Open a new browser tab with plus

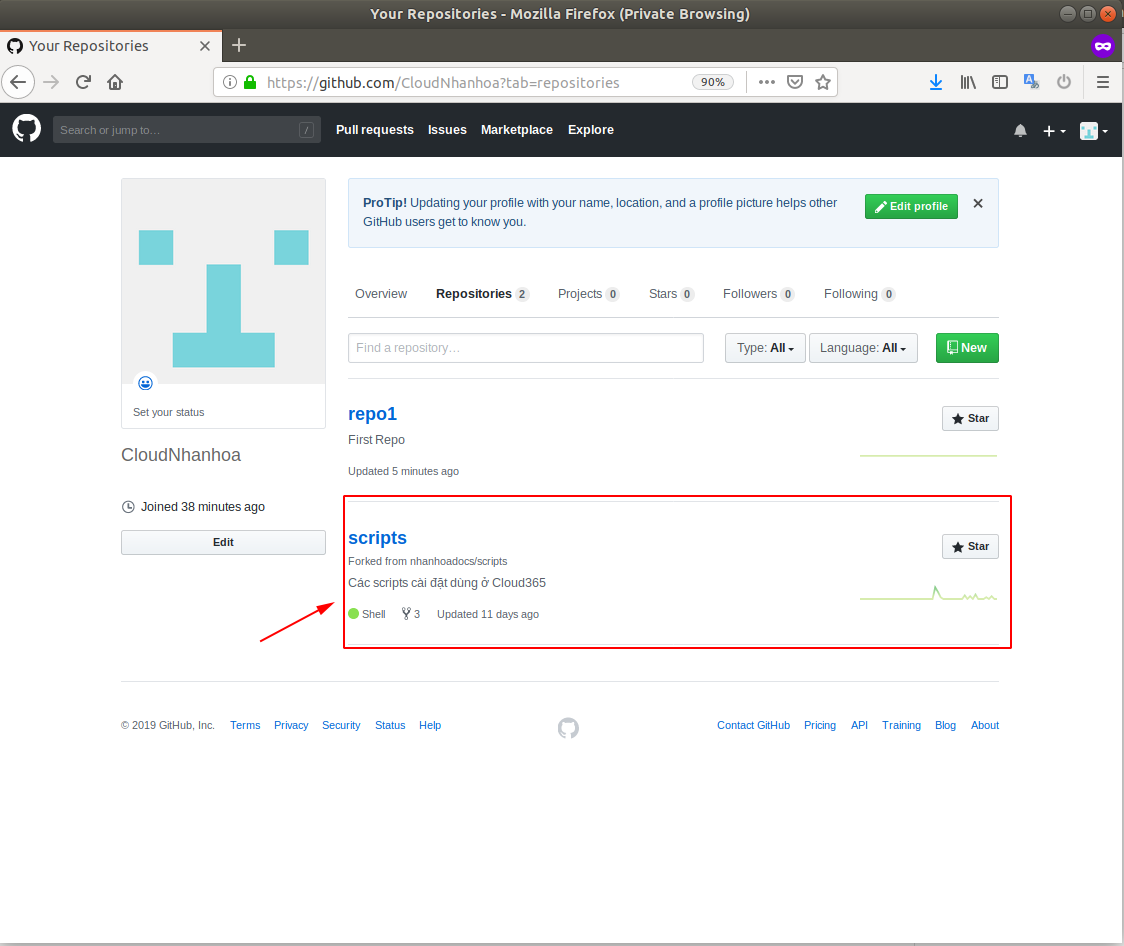point(239,45)
